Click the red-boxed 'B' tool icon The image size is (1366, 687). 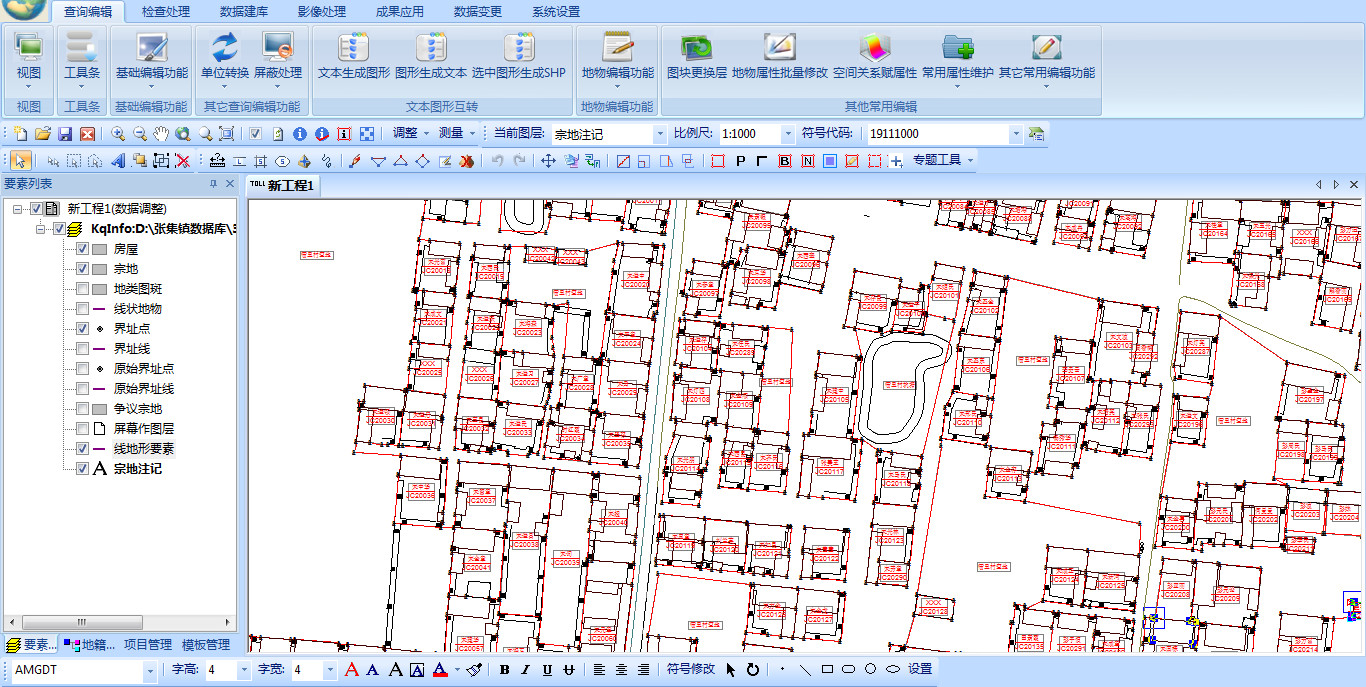tap(785, 160)
